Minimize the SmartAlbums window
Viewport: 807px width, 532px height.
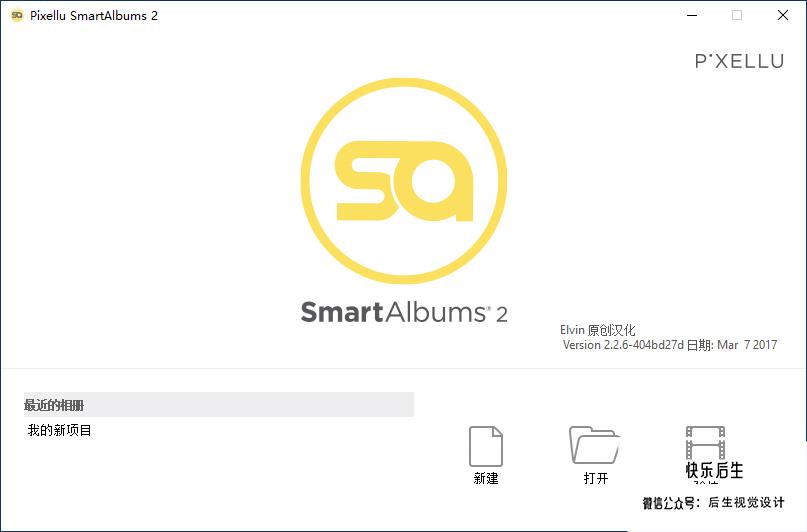[x=692, y=15]
